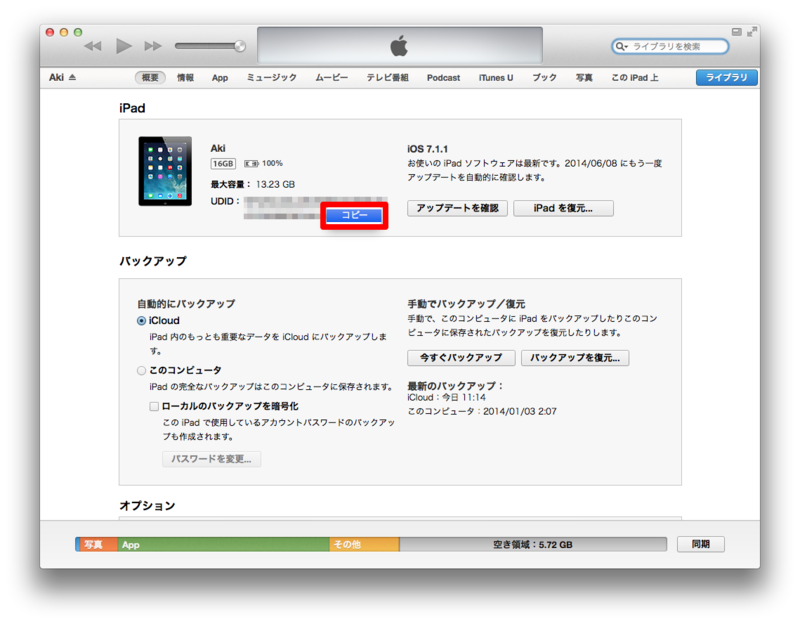Eject the Aki device

click(72, 77)
